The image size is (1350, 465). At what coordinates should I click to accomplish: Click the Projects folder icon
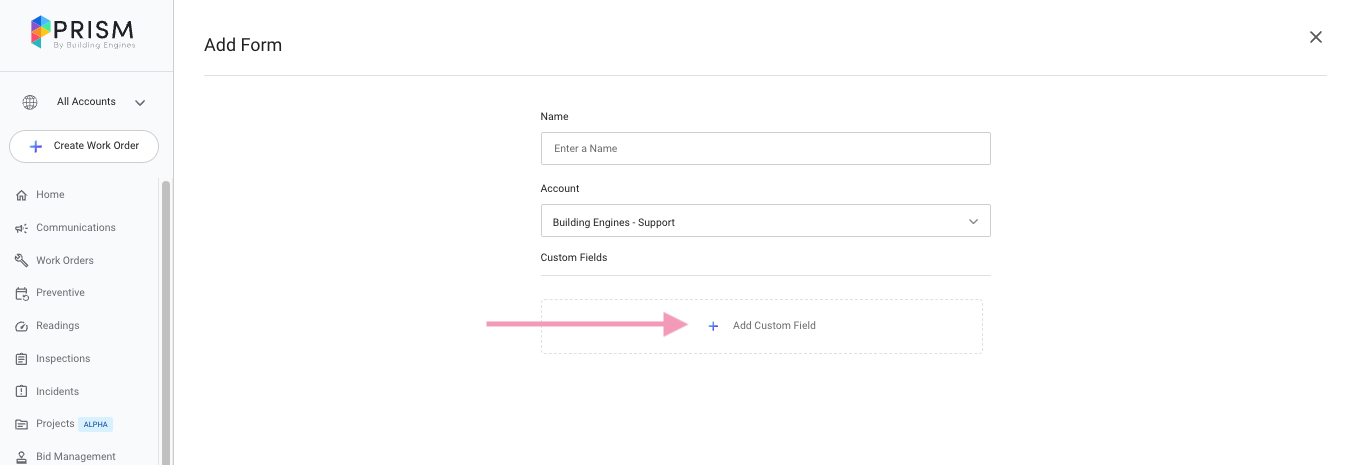pyautogui.click(x=21, y=424)
